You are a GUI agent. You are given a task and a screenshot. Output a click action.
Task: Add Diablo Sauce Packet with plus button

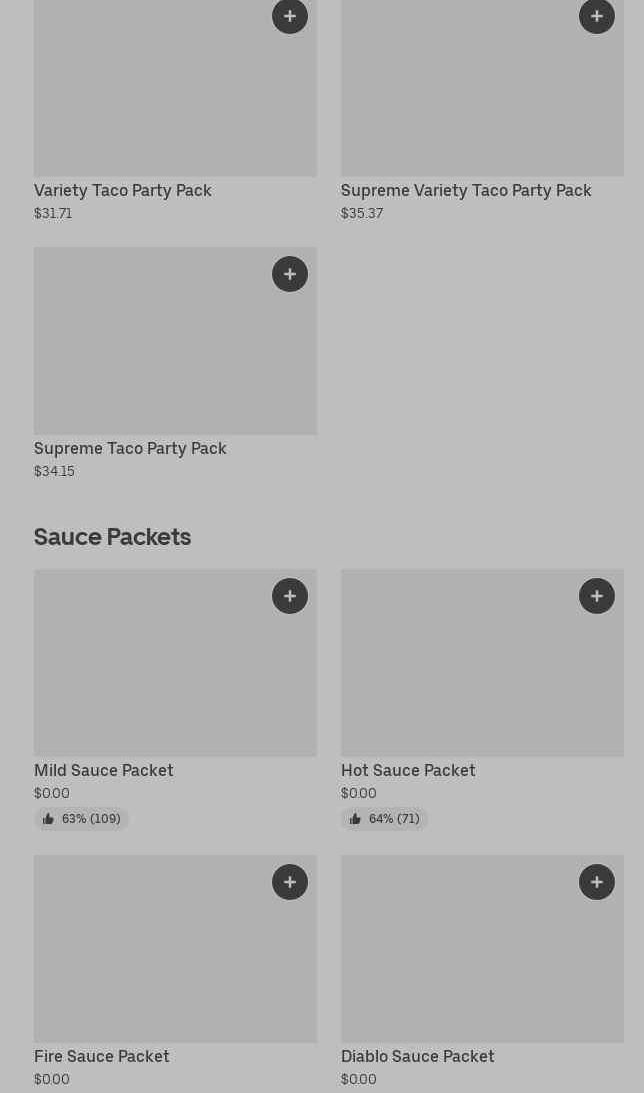597,882
